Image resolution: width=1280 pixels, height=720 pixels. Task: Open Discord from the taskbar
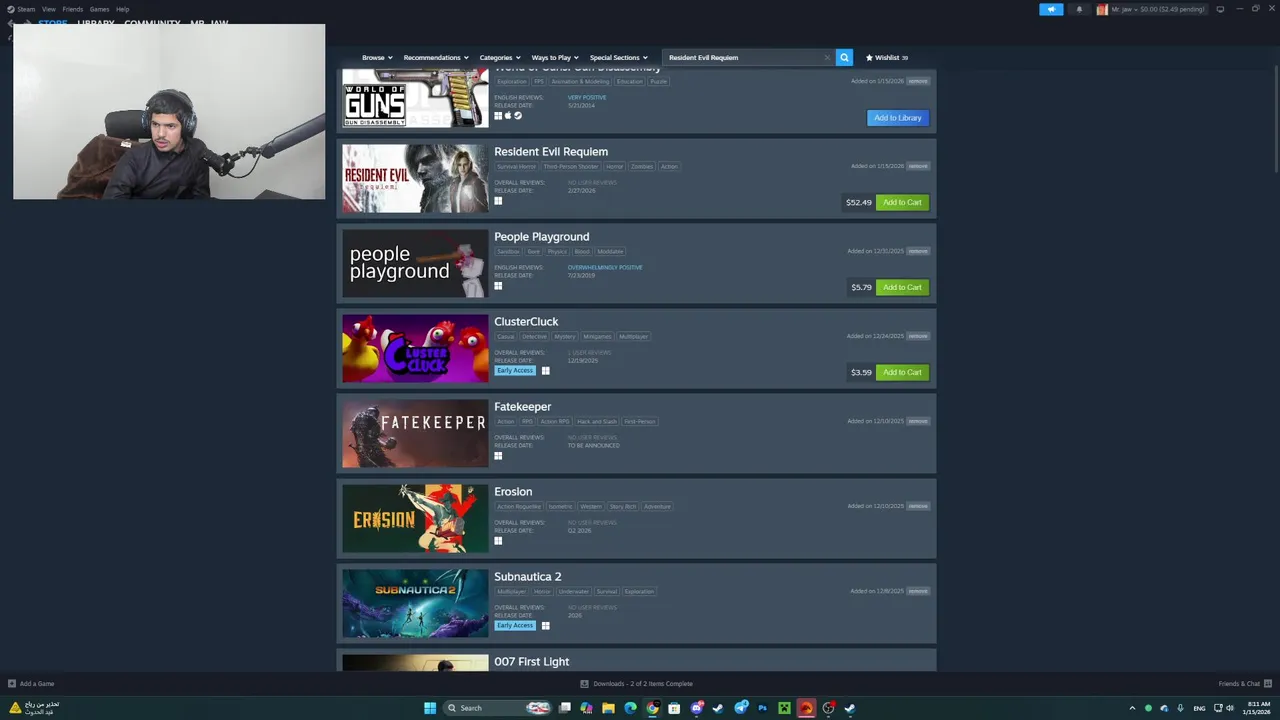point(697,708)
